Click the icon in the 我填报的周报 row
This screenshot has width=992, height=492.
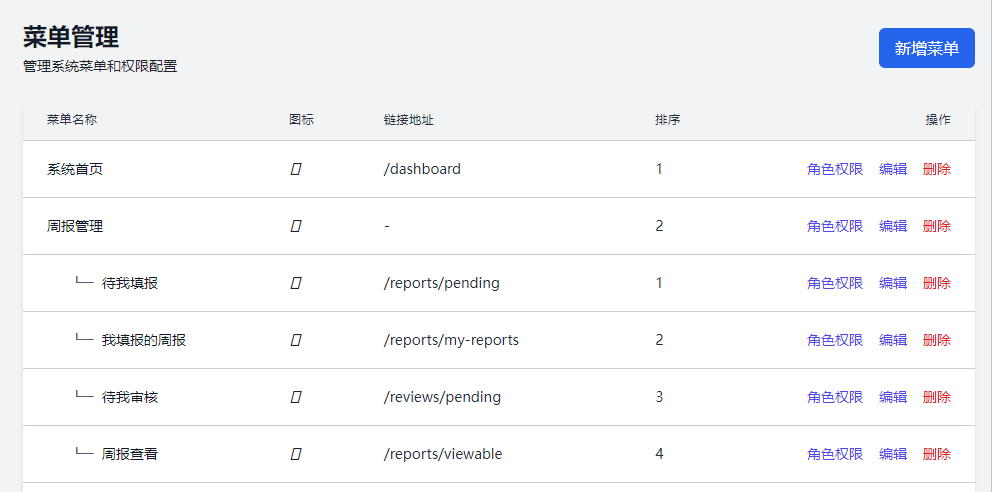[295, 340]
